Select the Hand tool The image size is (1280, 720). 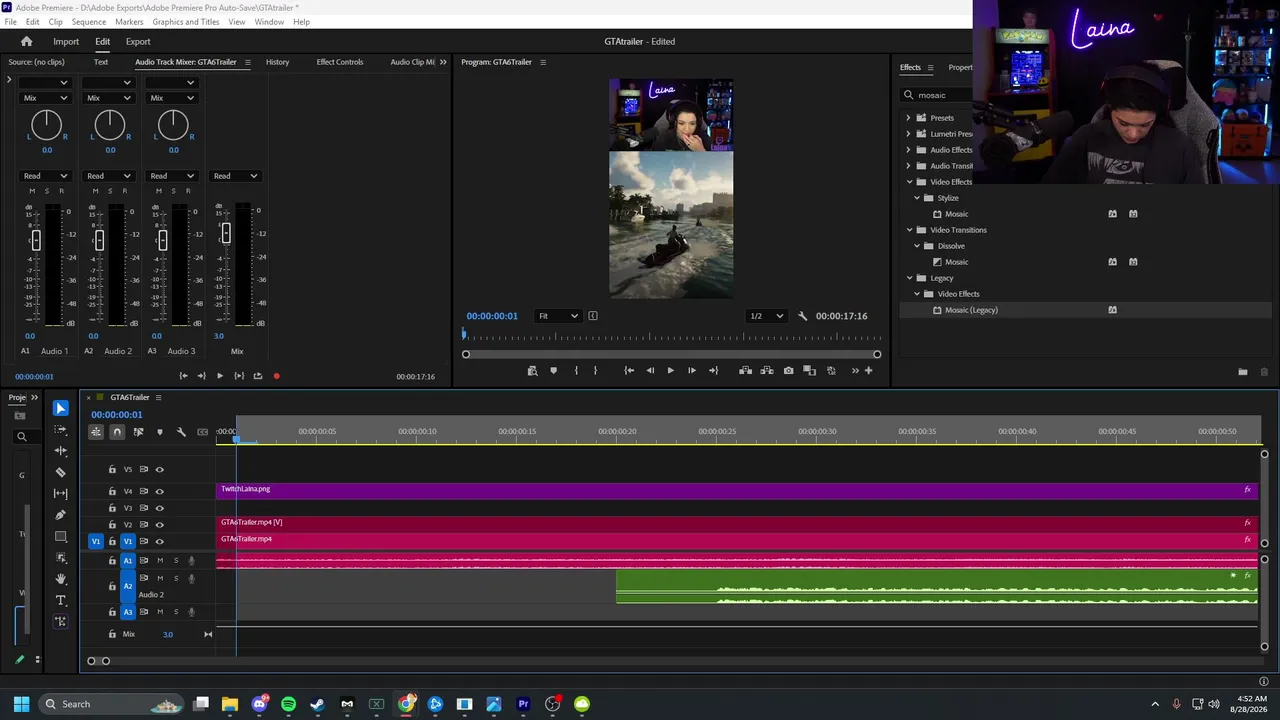pos(61,579)
